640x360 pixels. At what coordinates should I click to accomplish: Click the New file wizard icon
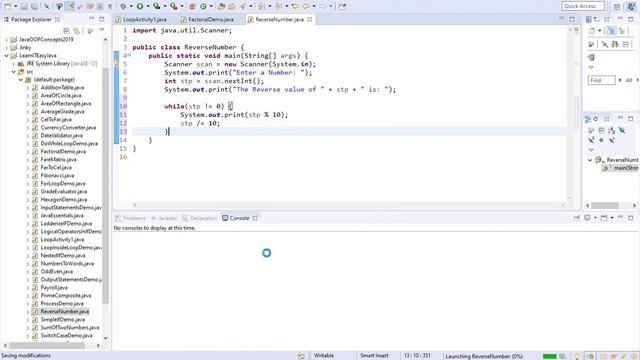tap(7, 6)
